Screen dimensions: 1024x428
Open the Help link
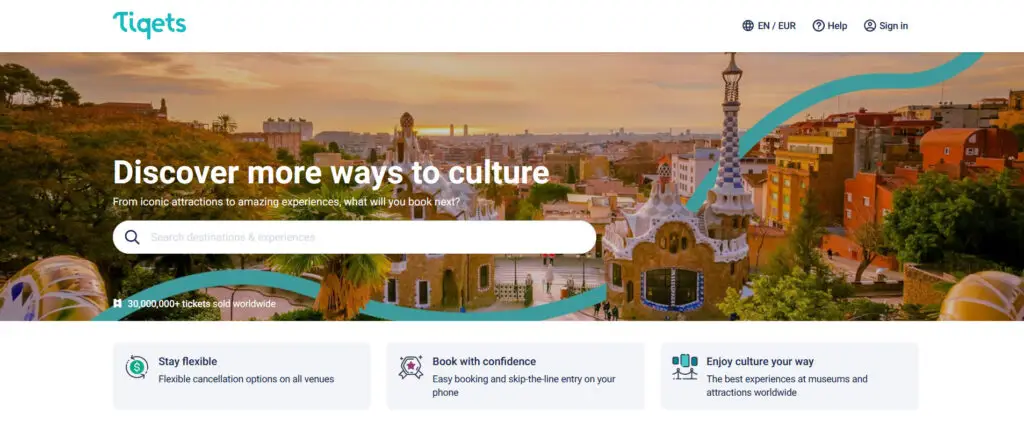(x=830, y=25)
